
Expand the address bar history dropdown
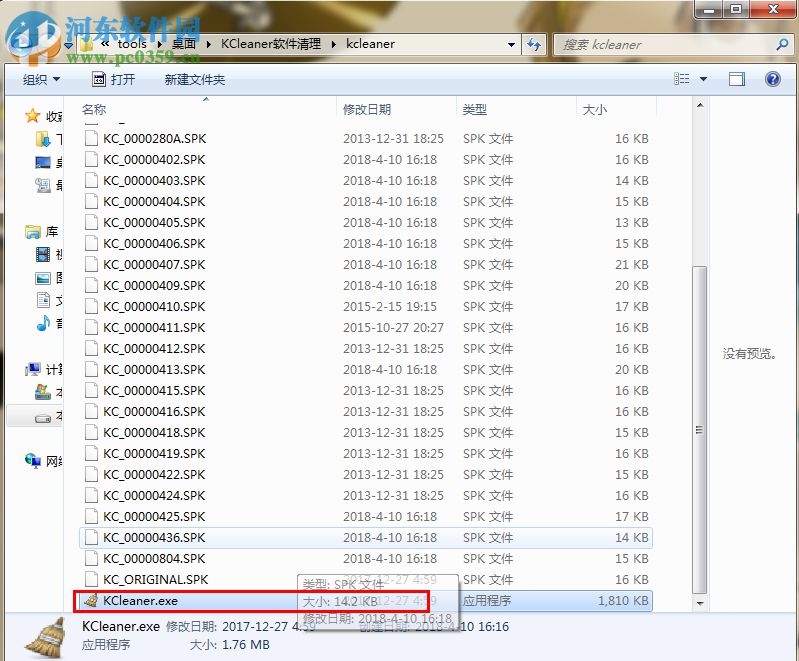511,45
